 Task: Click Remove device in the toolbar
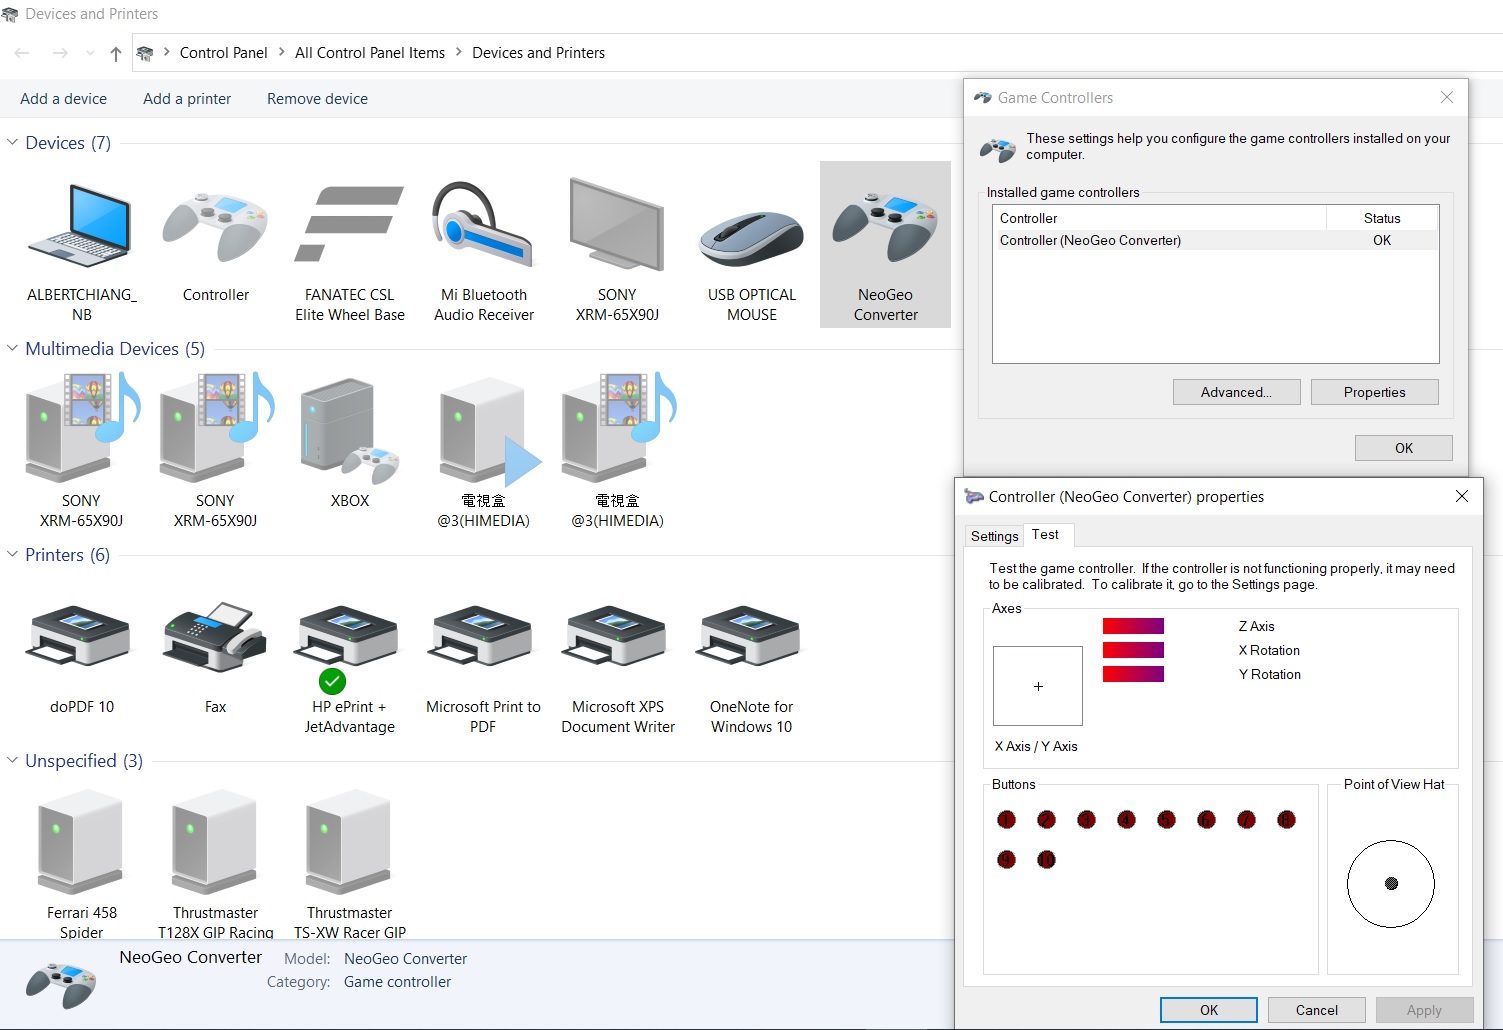tap(317, 99)
